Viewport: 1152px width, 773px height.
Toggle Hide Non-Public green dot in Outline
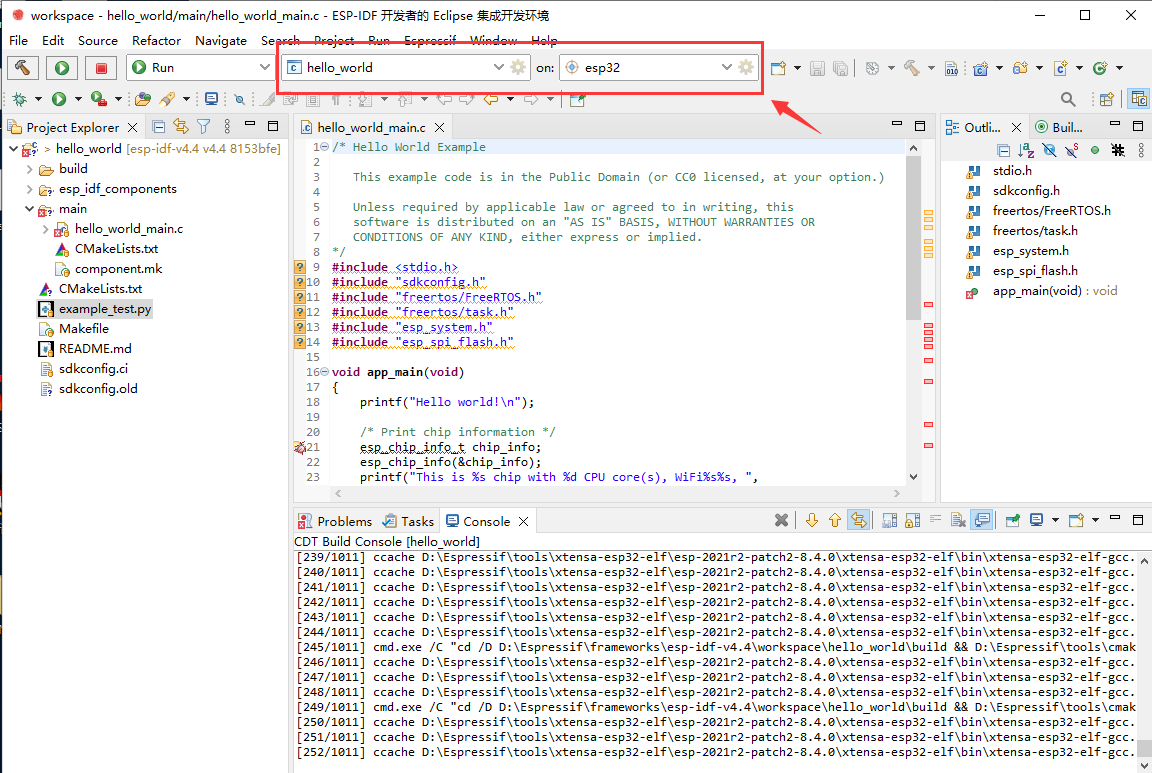pyautogui.click(x=1095, y=150)
